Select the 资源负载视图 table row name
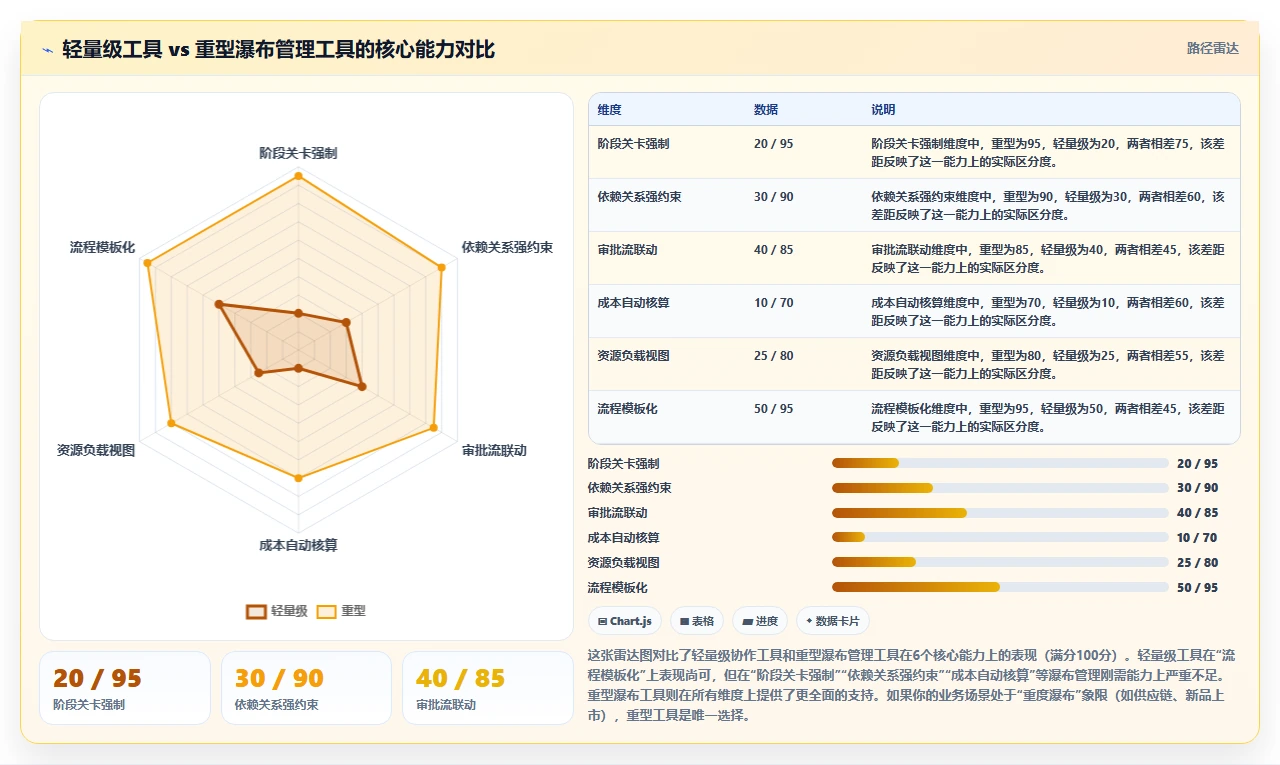Image resolution: width=1280 pixels, height=765 pixels. click(633, 356)
